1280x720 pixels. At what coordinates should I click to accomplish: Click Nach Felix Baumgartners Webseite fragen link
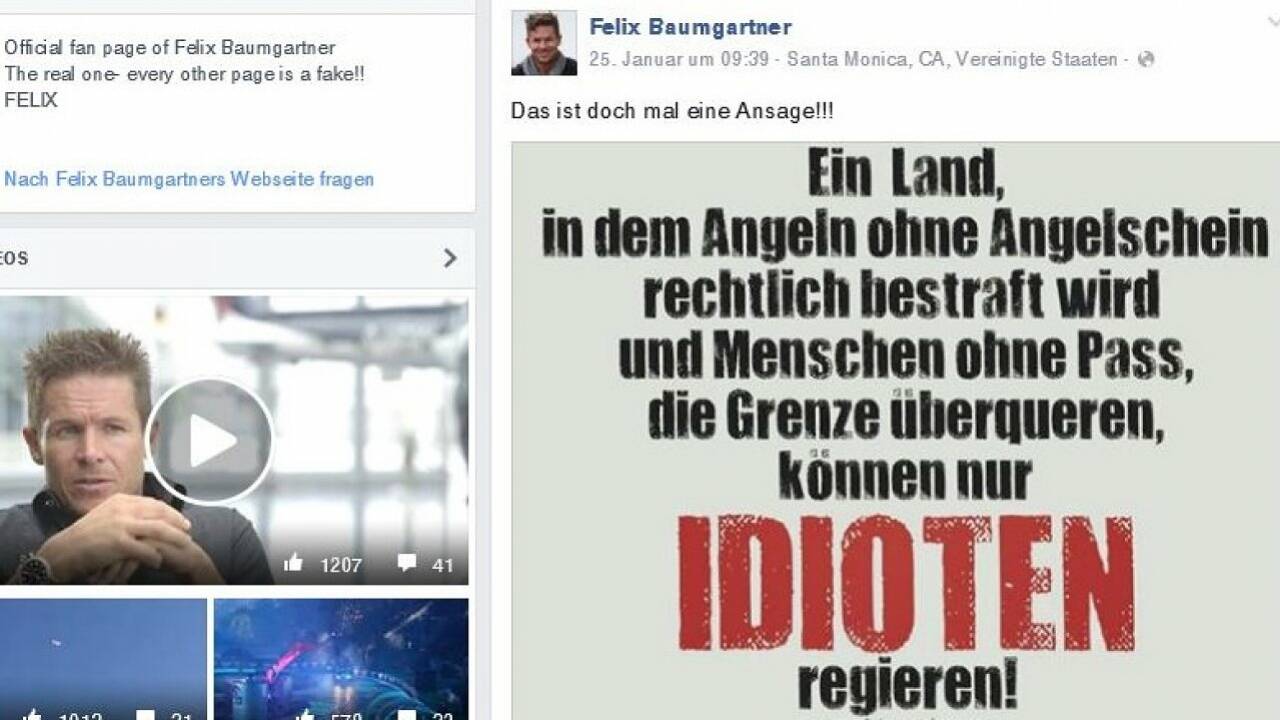tap(189, 179)
